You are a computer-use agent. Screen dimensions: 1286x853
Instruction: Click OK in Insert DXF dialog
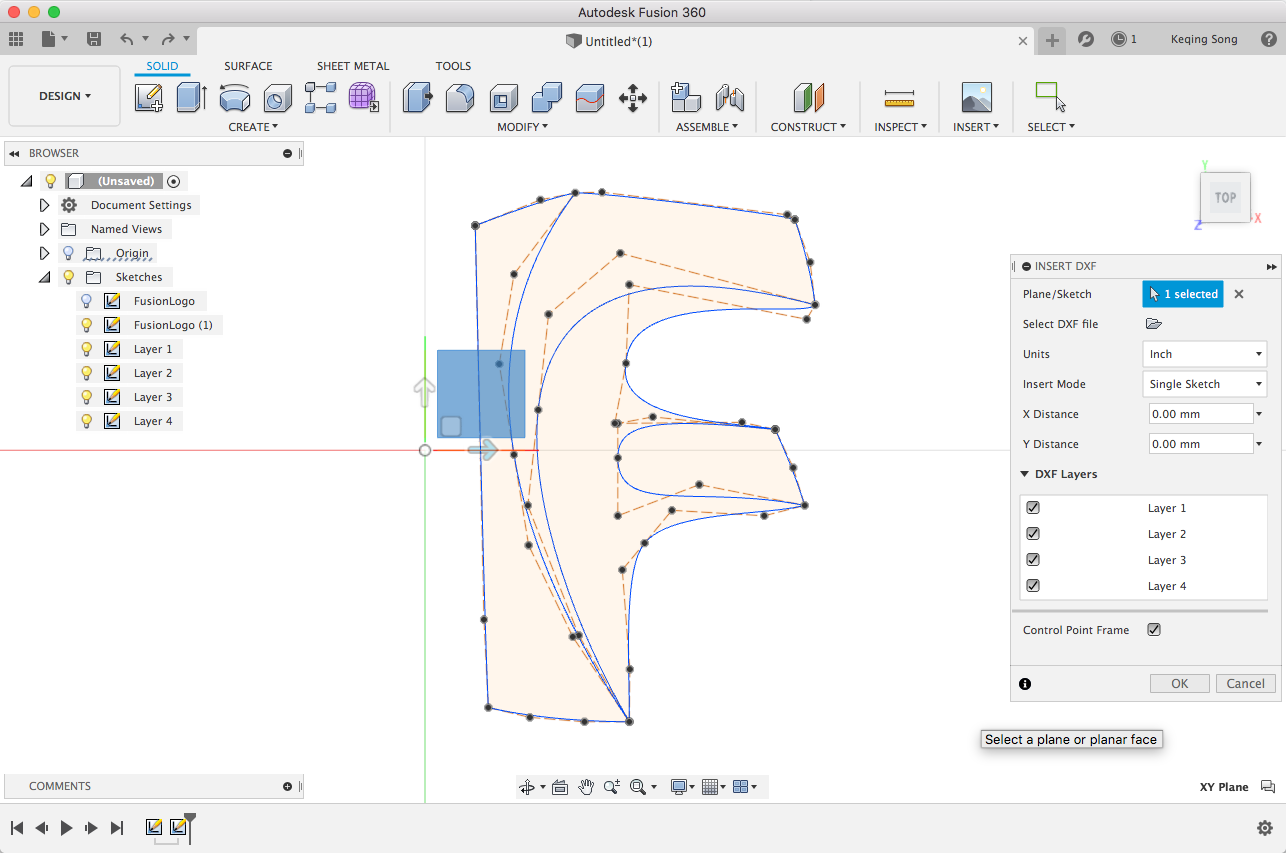point(1179,684)
